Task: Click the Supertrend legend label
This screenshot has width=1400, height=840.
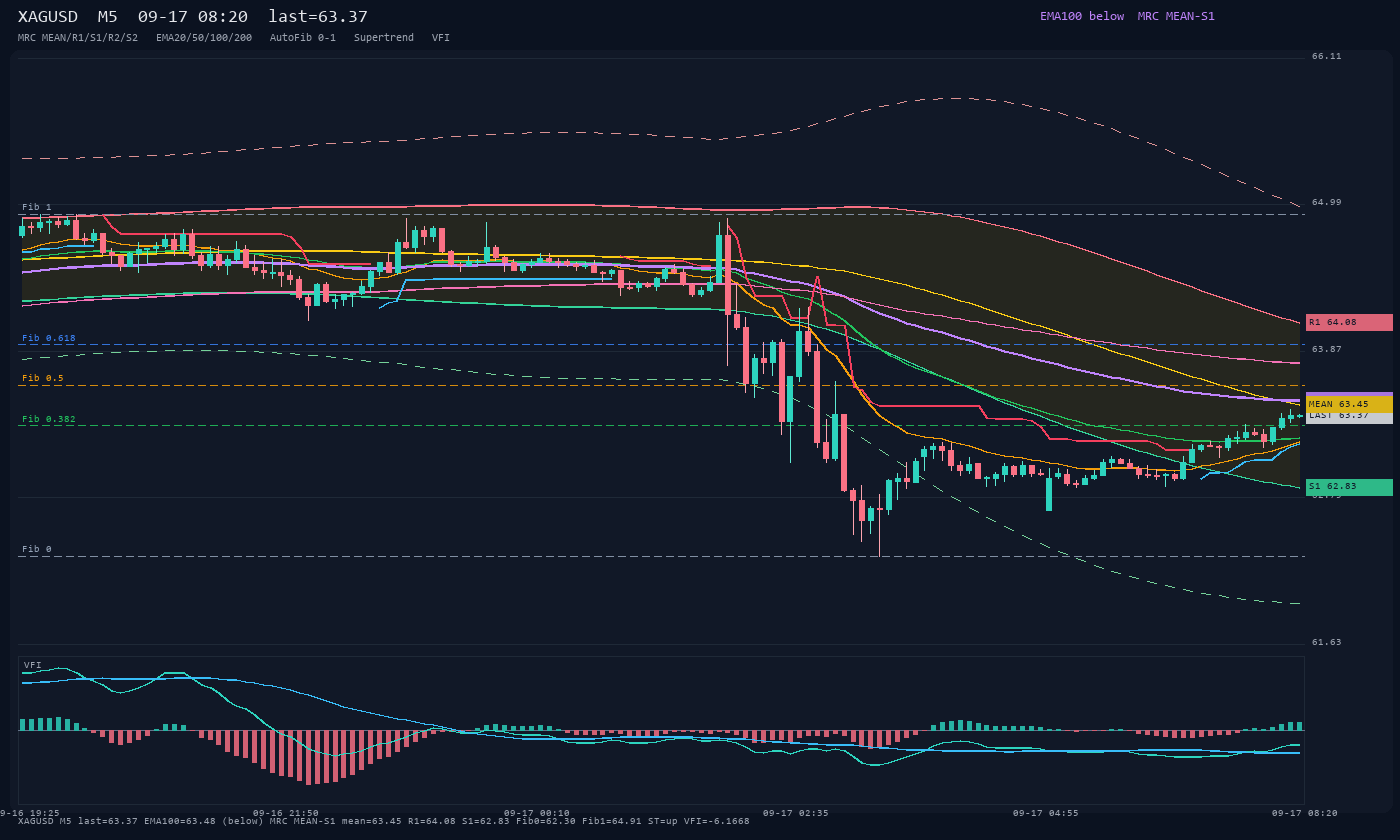Action: [383, 38]
